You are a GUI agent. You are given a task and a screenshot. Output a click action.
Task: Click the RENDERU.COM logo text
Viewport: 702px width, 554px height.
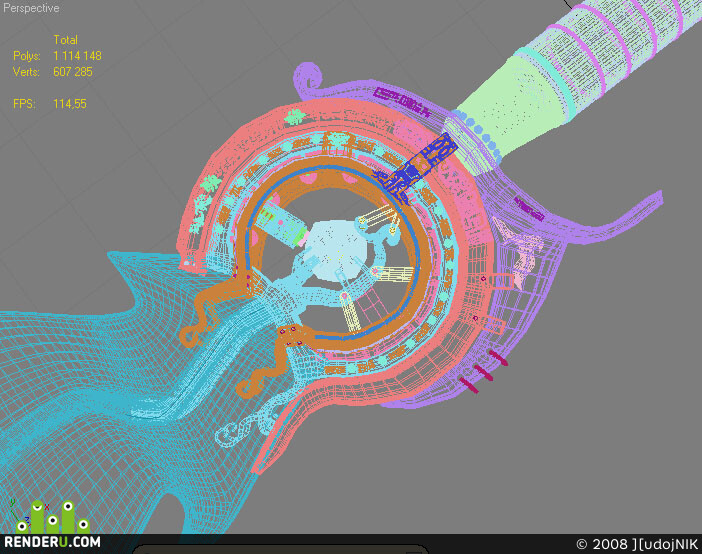pos(52,541)
